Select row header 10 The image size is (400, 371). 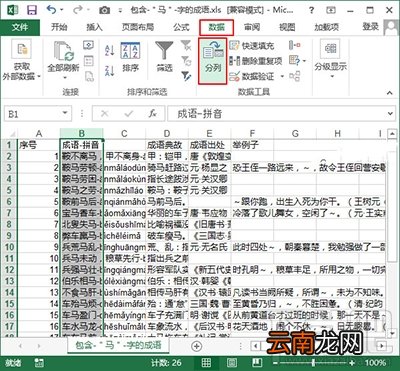9,247
